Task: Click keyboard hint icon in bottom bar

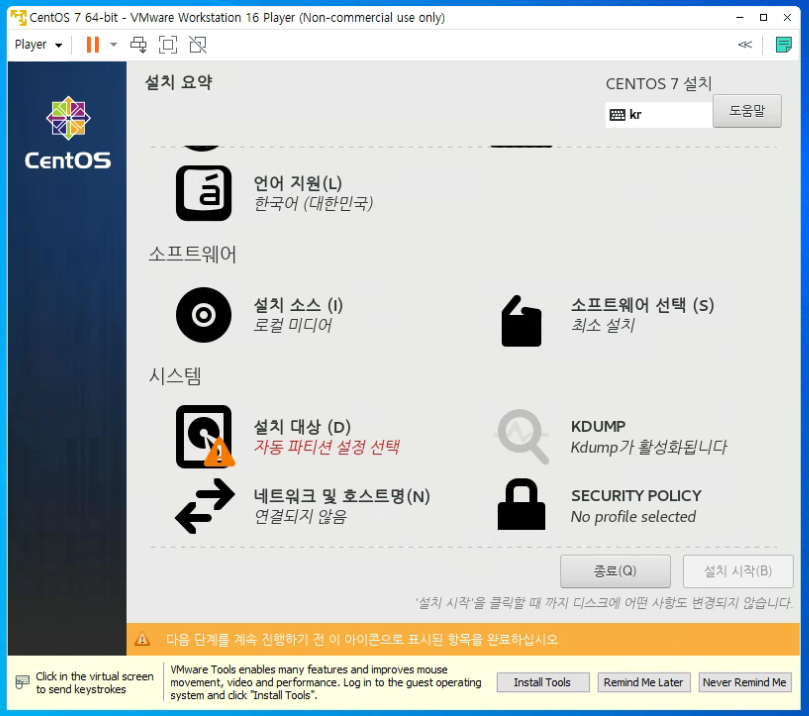Action: click(22, 682)
